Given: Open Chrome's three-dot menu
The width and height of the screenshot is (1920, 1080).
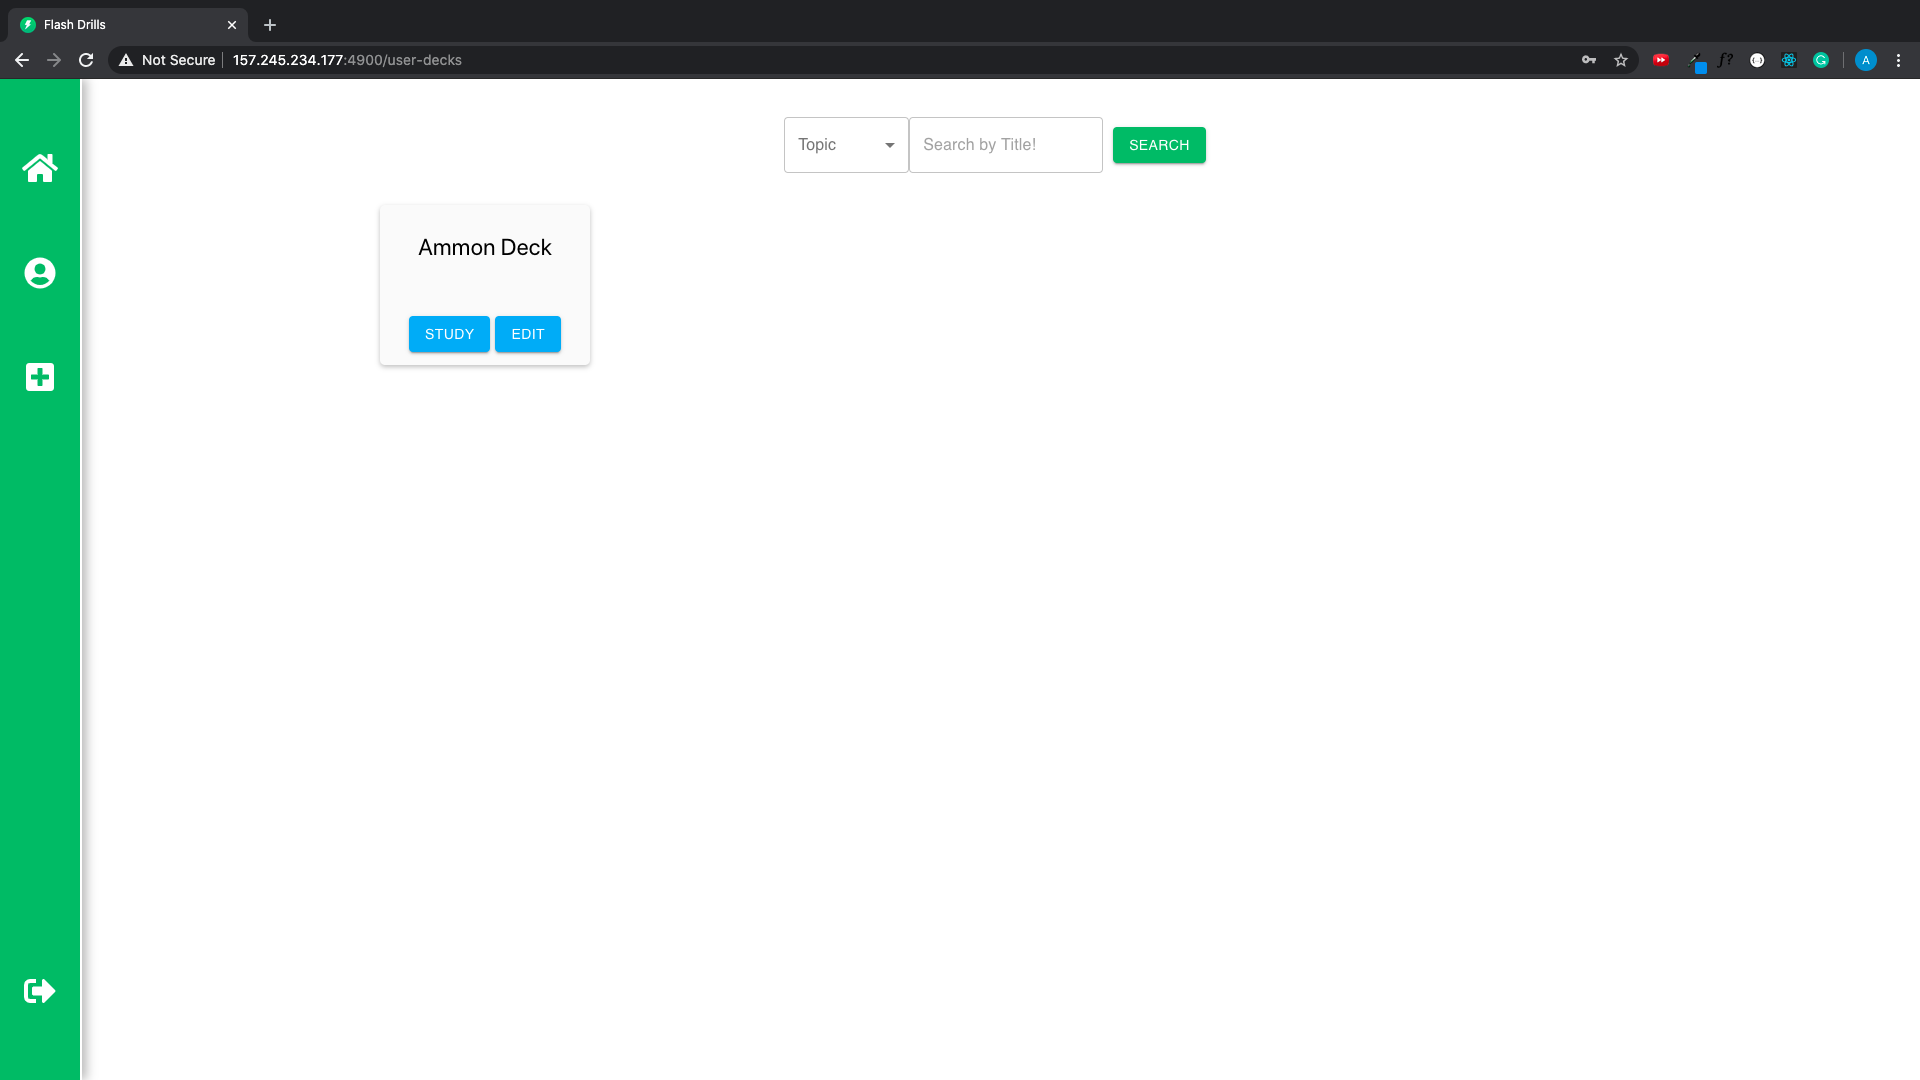Looking at the screenshot, I should pos(1898,60).
